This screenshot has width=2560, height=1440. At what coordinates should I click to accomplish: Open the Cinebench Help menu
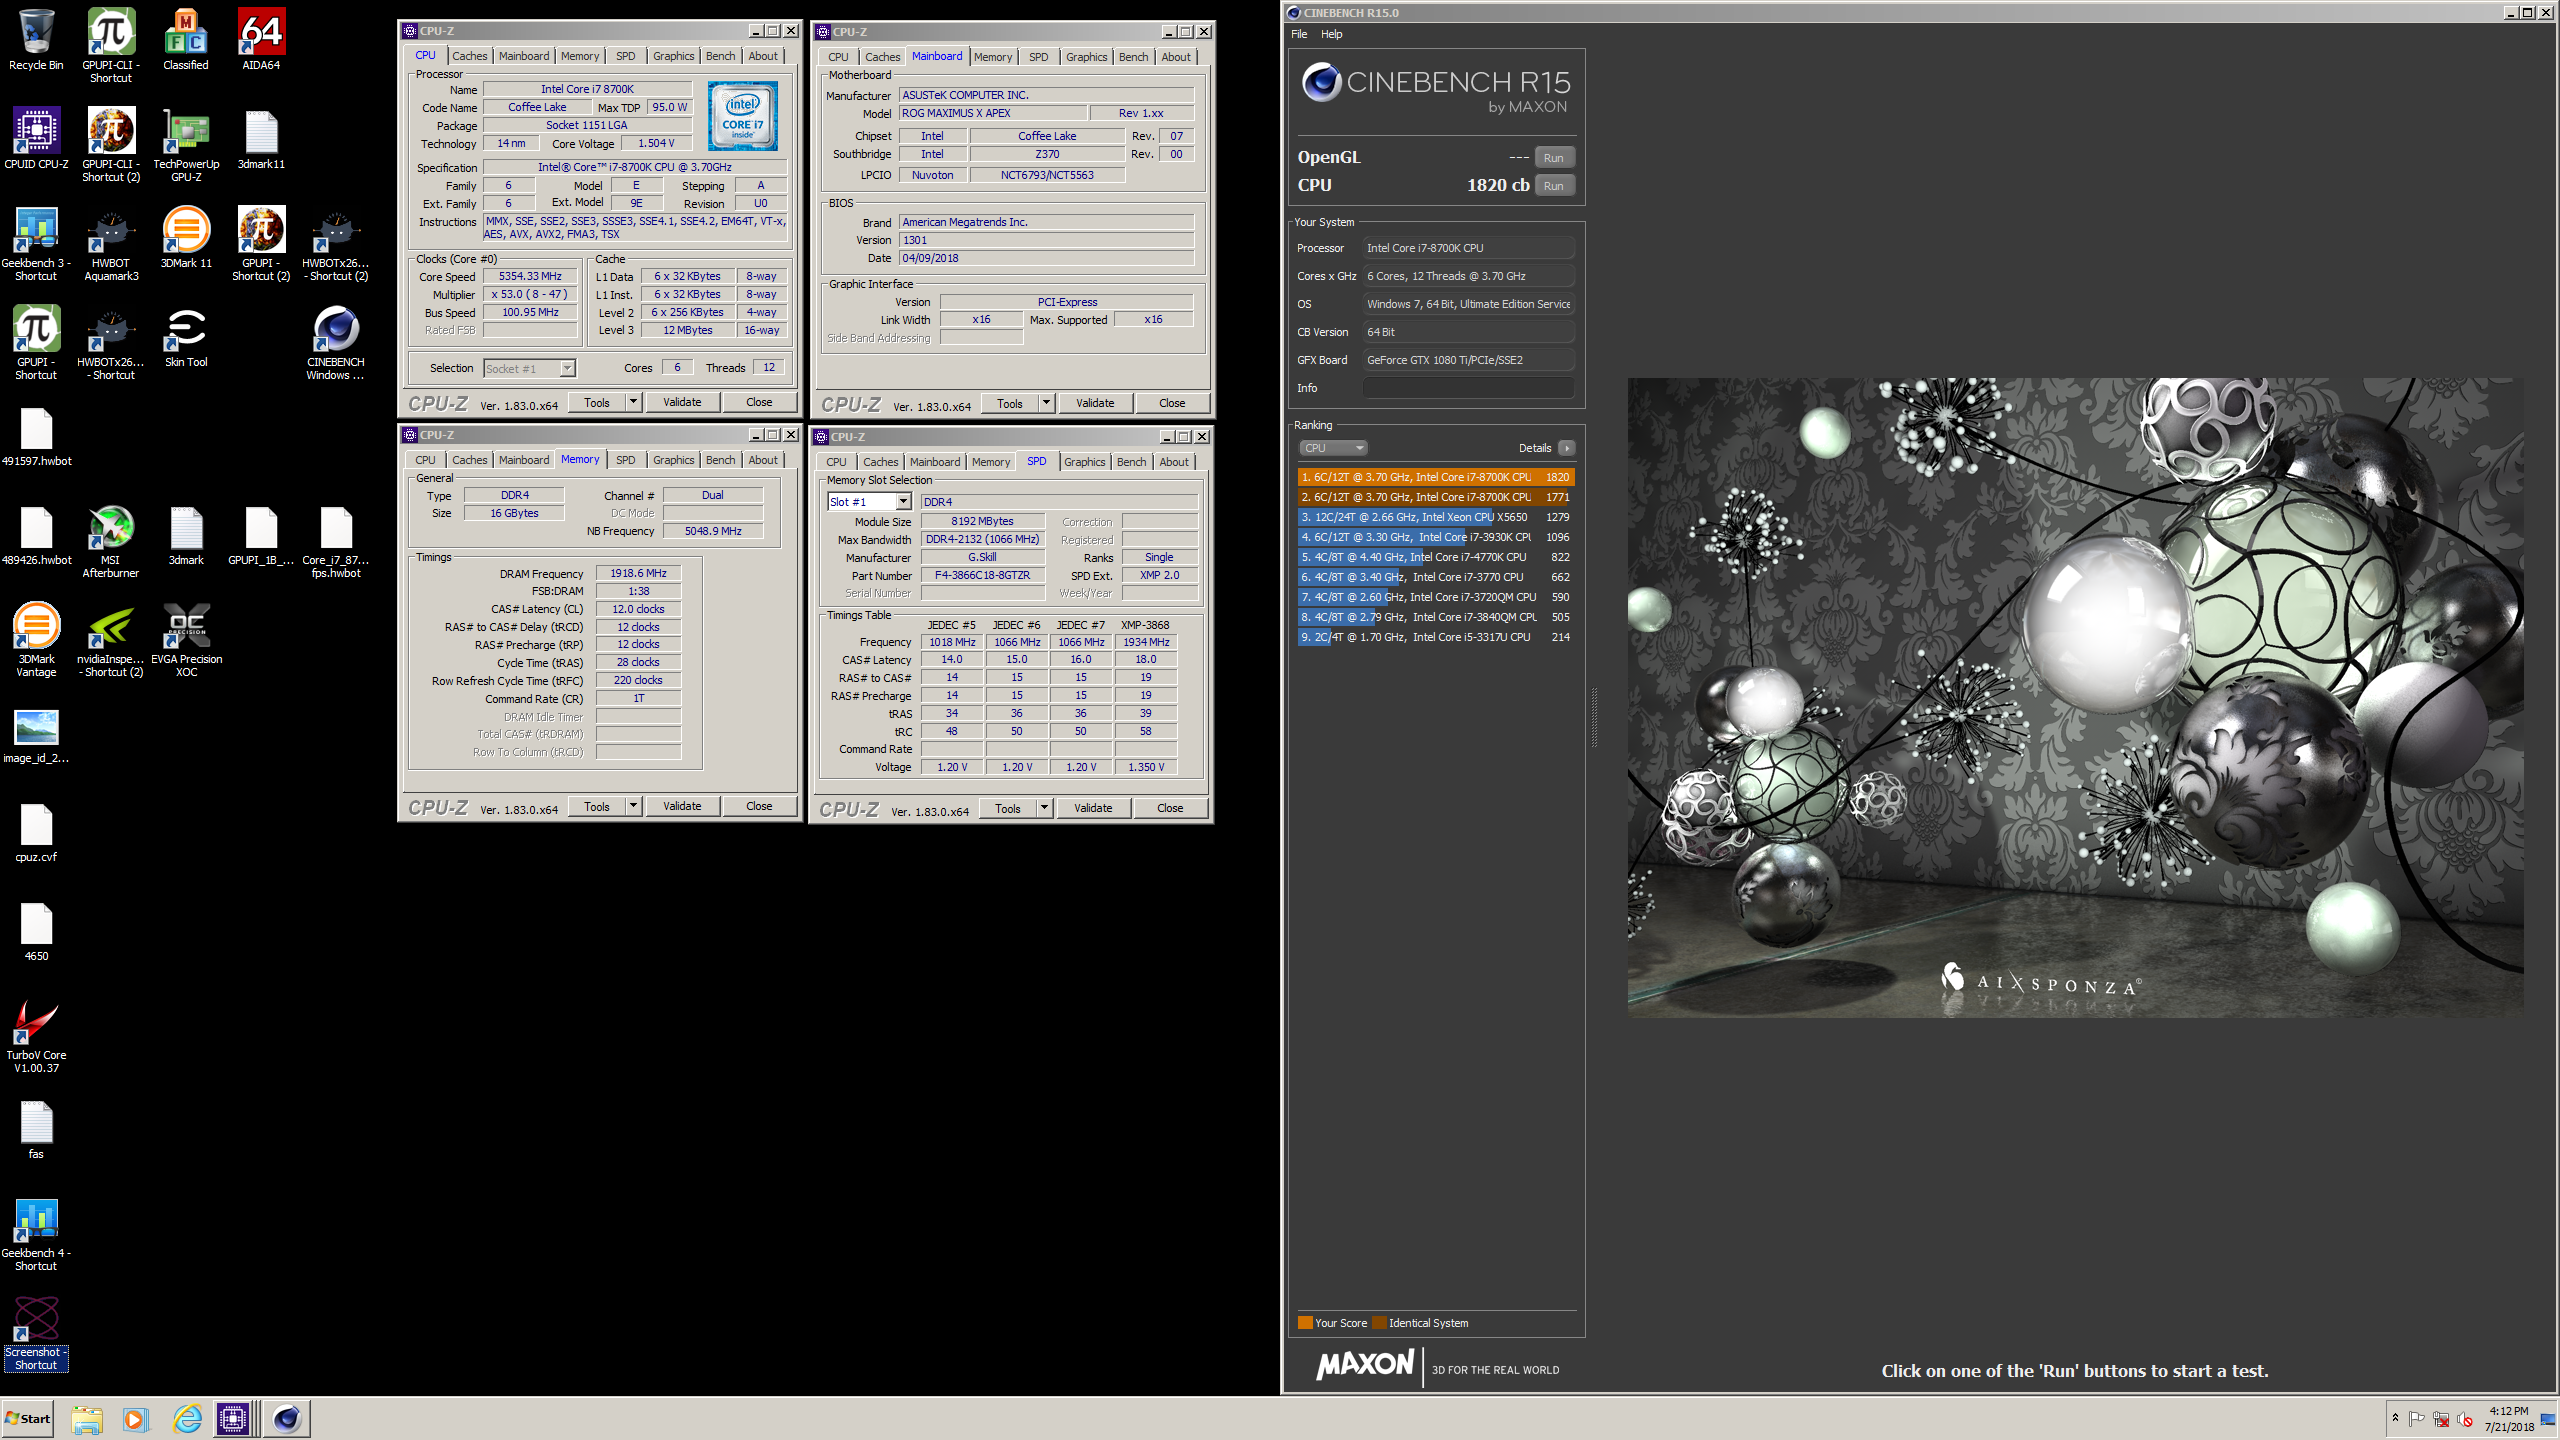coord(1332,34)
